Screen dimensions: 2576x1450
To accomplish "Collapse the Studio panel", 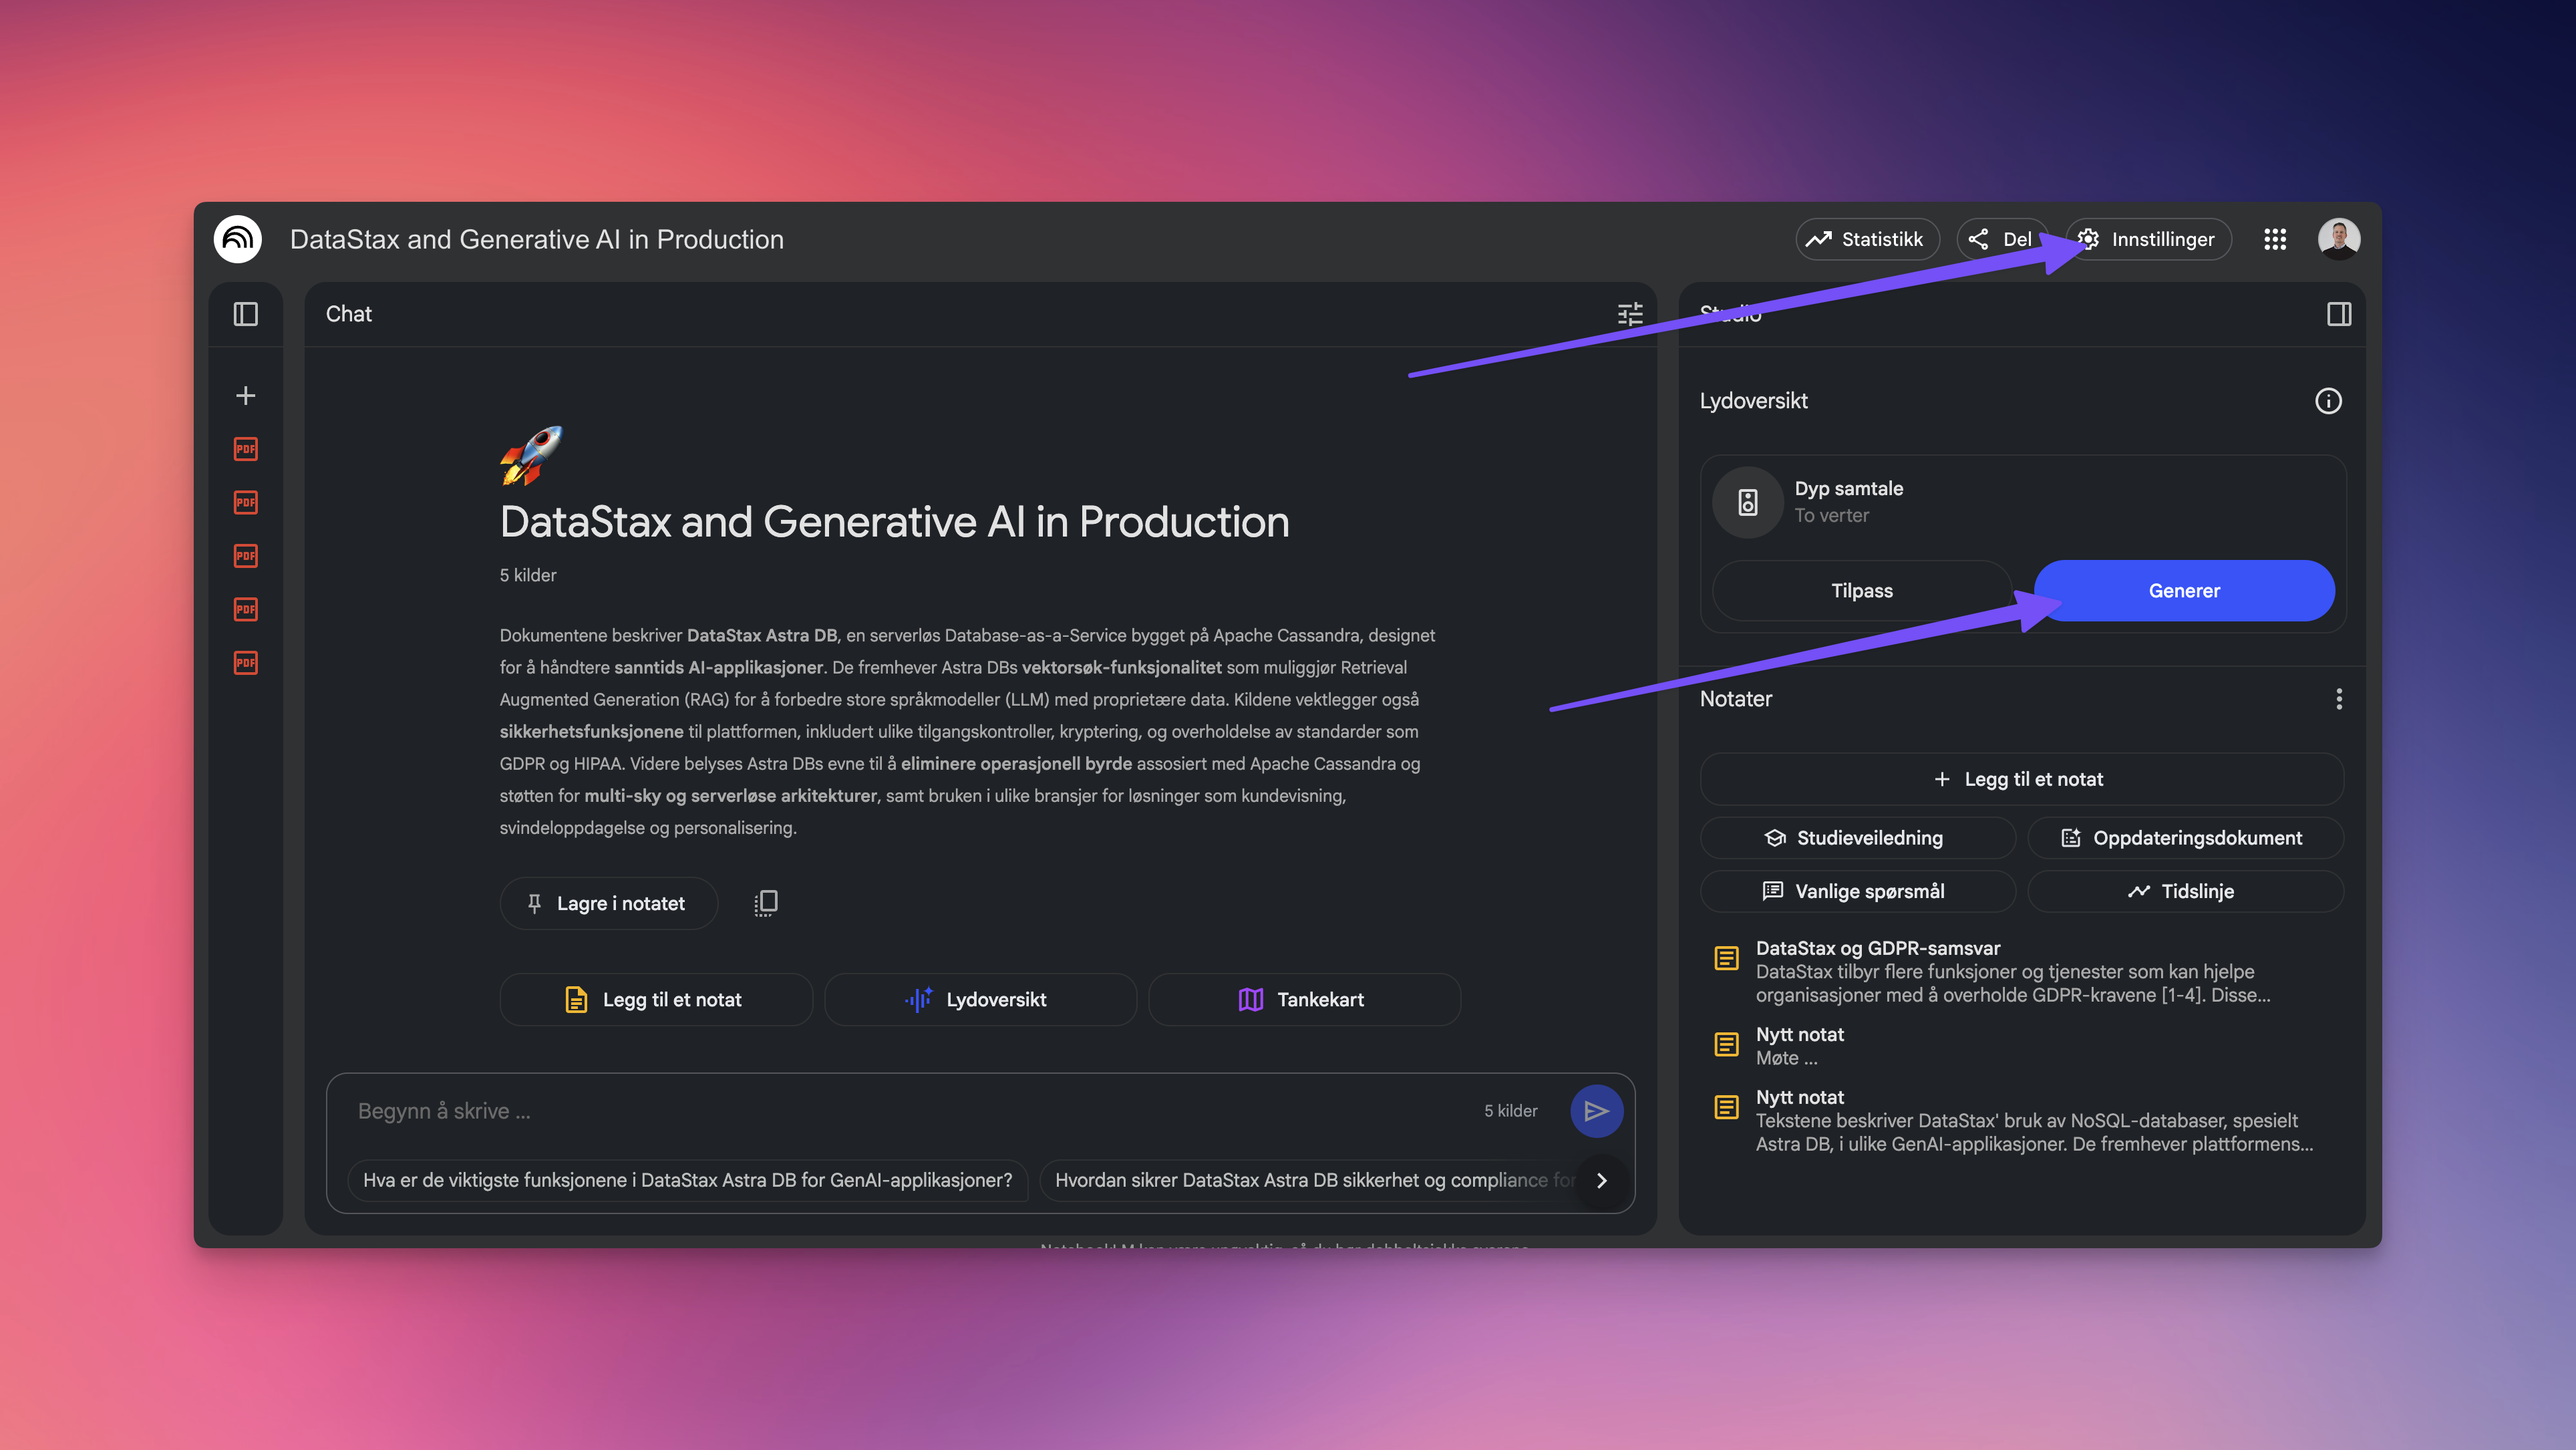I will pyautogui.click(x=2339, y=314).
